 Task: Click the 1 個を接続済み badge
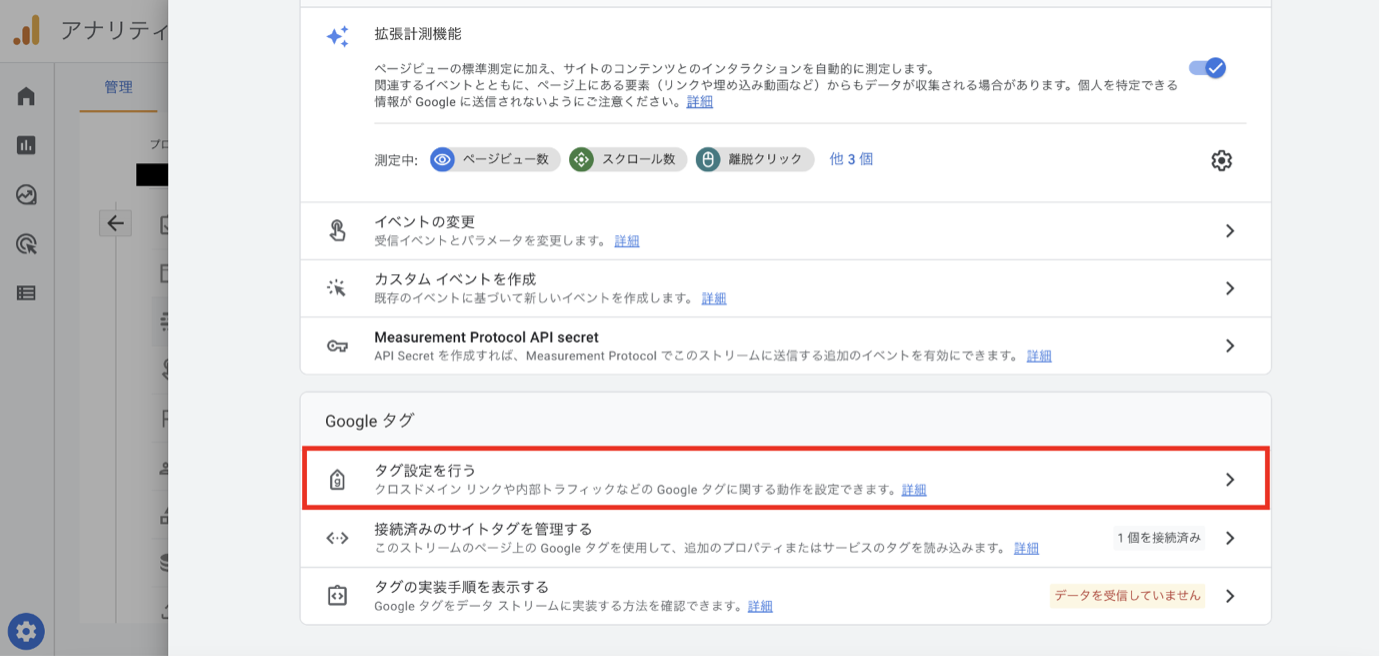pyautogui.click(x=1160, y=538)
